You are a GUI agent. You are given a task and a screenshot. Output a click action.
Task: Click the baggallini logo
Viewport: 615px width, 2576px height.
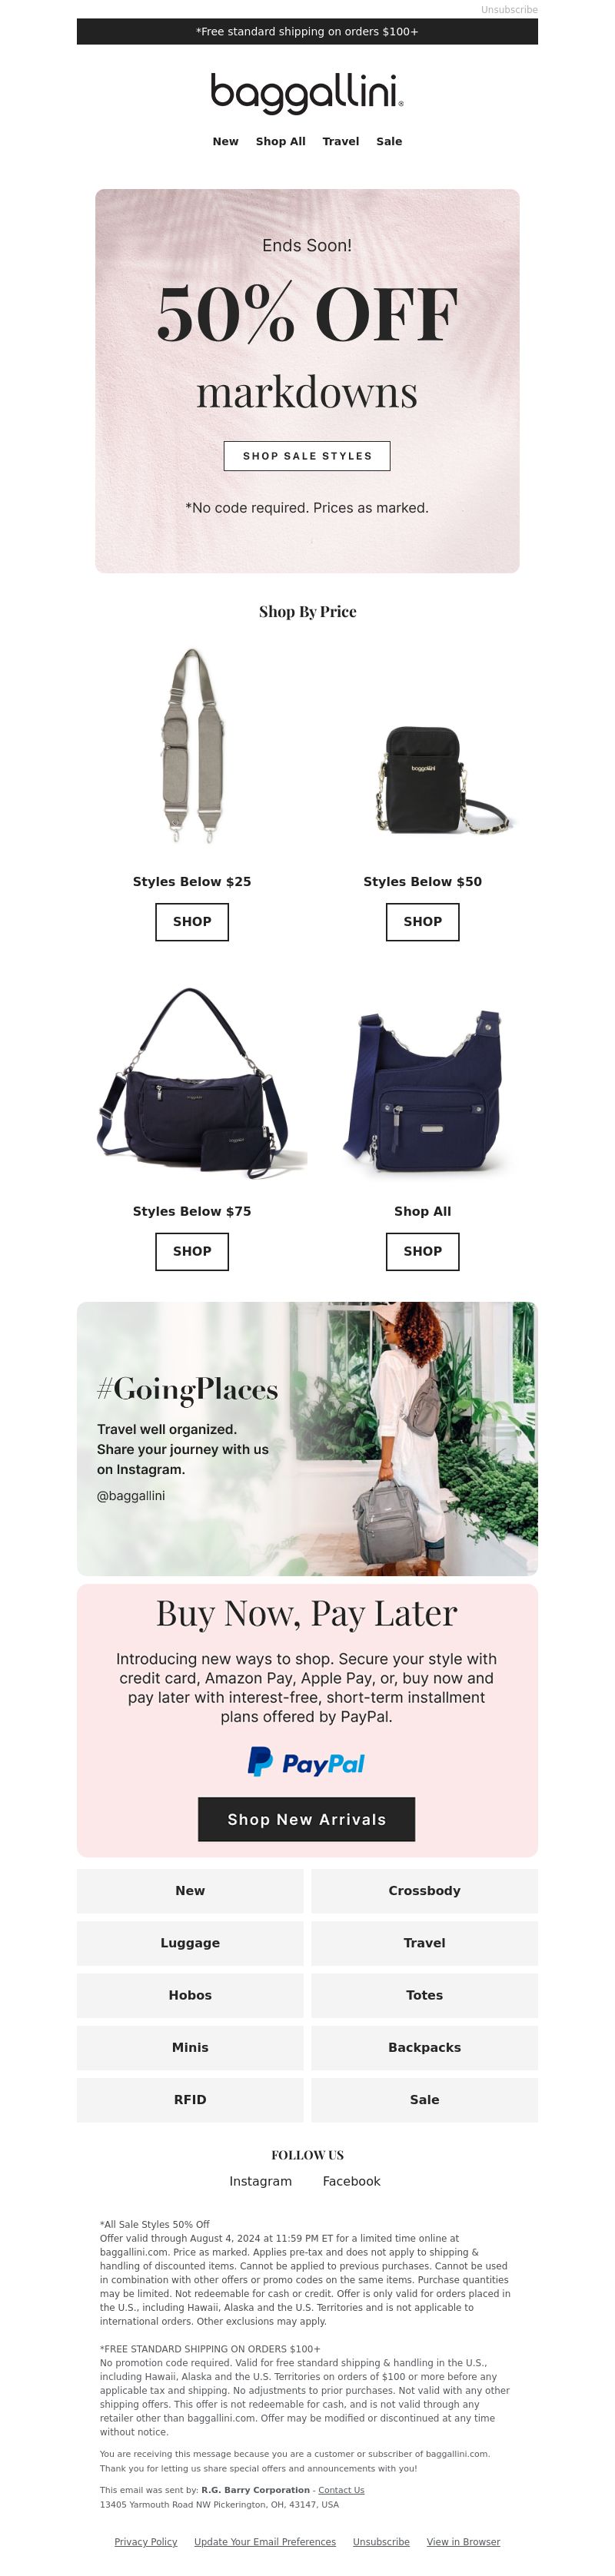(x=307, y=93)
